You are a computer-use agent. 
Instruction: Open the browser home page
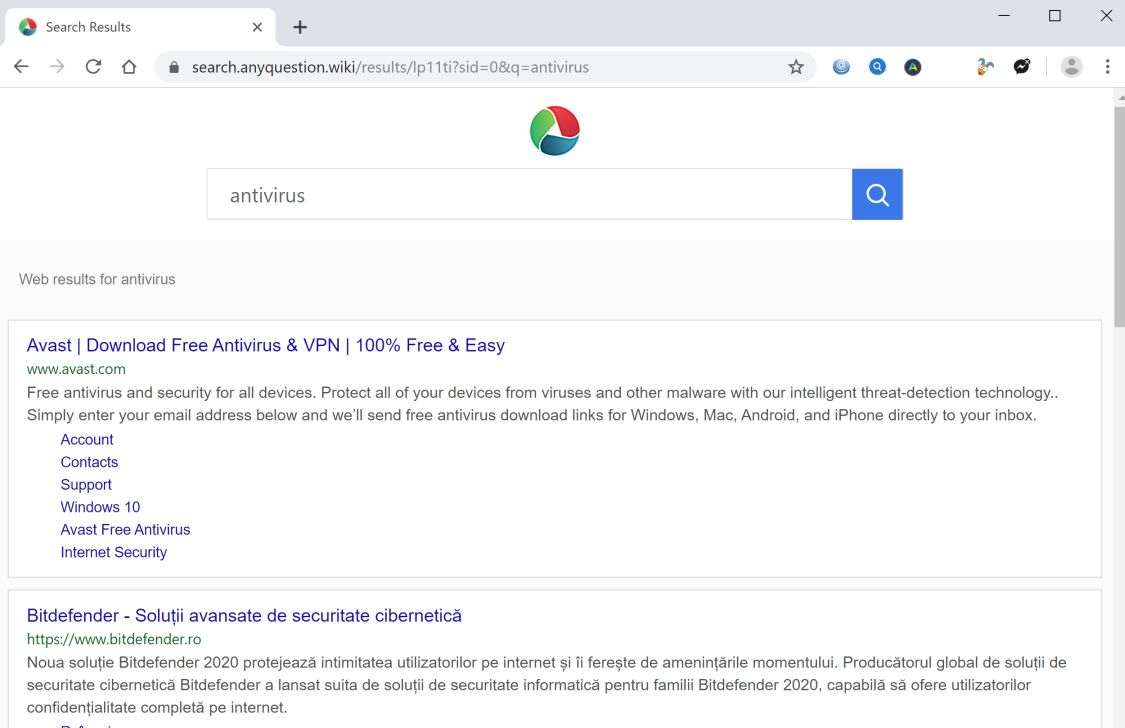[x=129, y=67]
